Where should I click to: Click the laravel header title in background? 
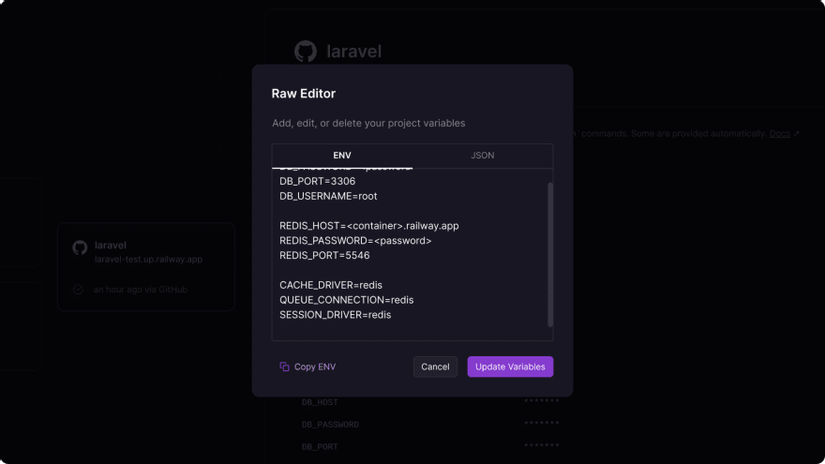pyautogui.click(x=354, y=52)
